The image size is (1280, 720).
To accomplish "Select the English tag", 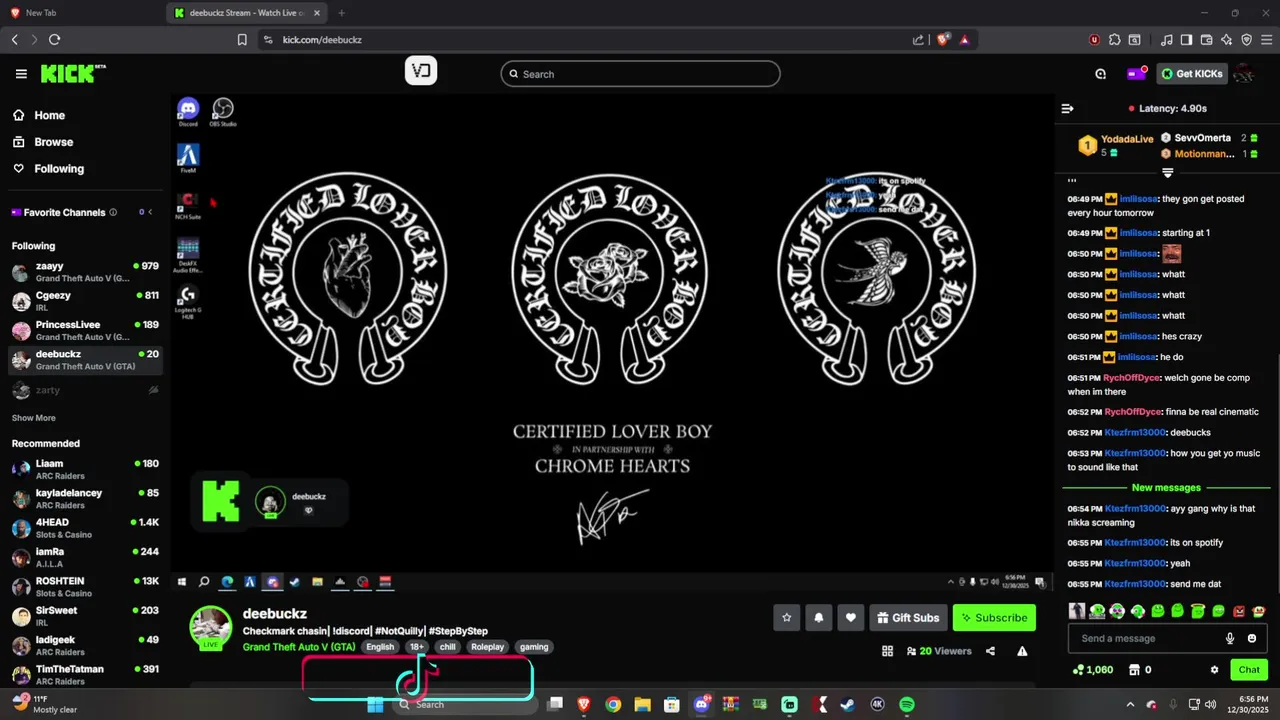I will point(380,647).
